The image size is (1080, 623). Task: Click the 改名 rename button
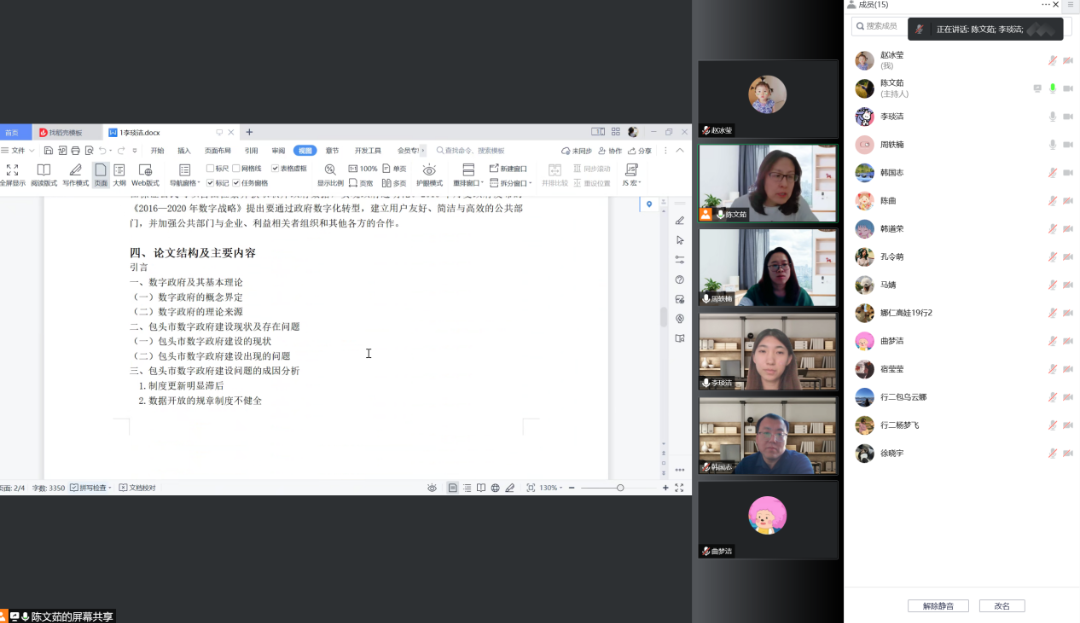(x=995, y=606)
